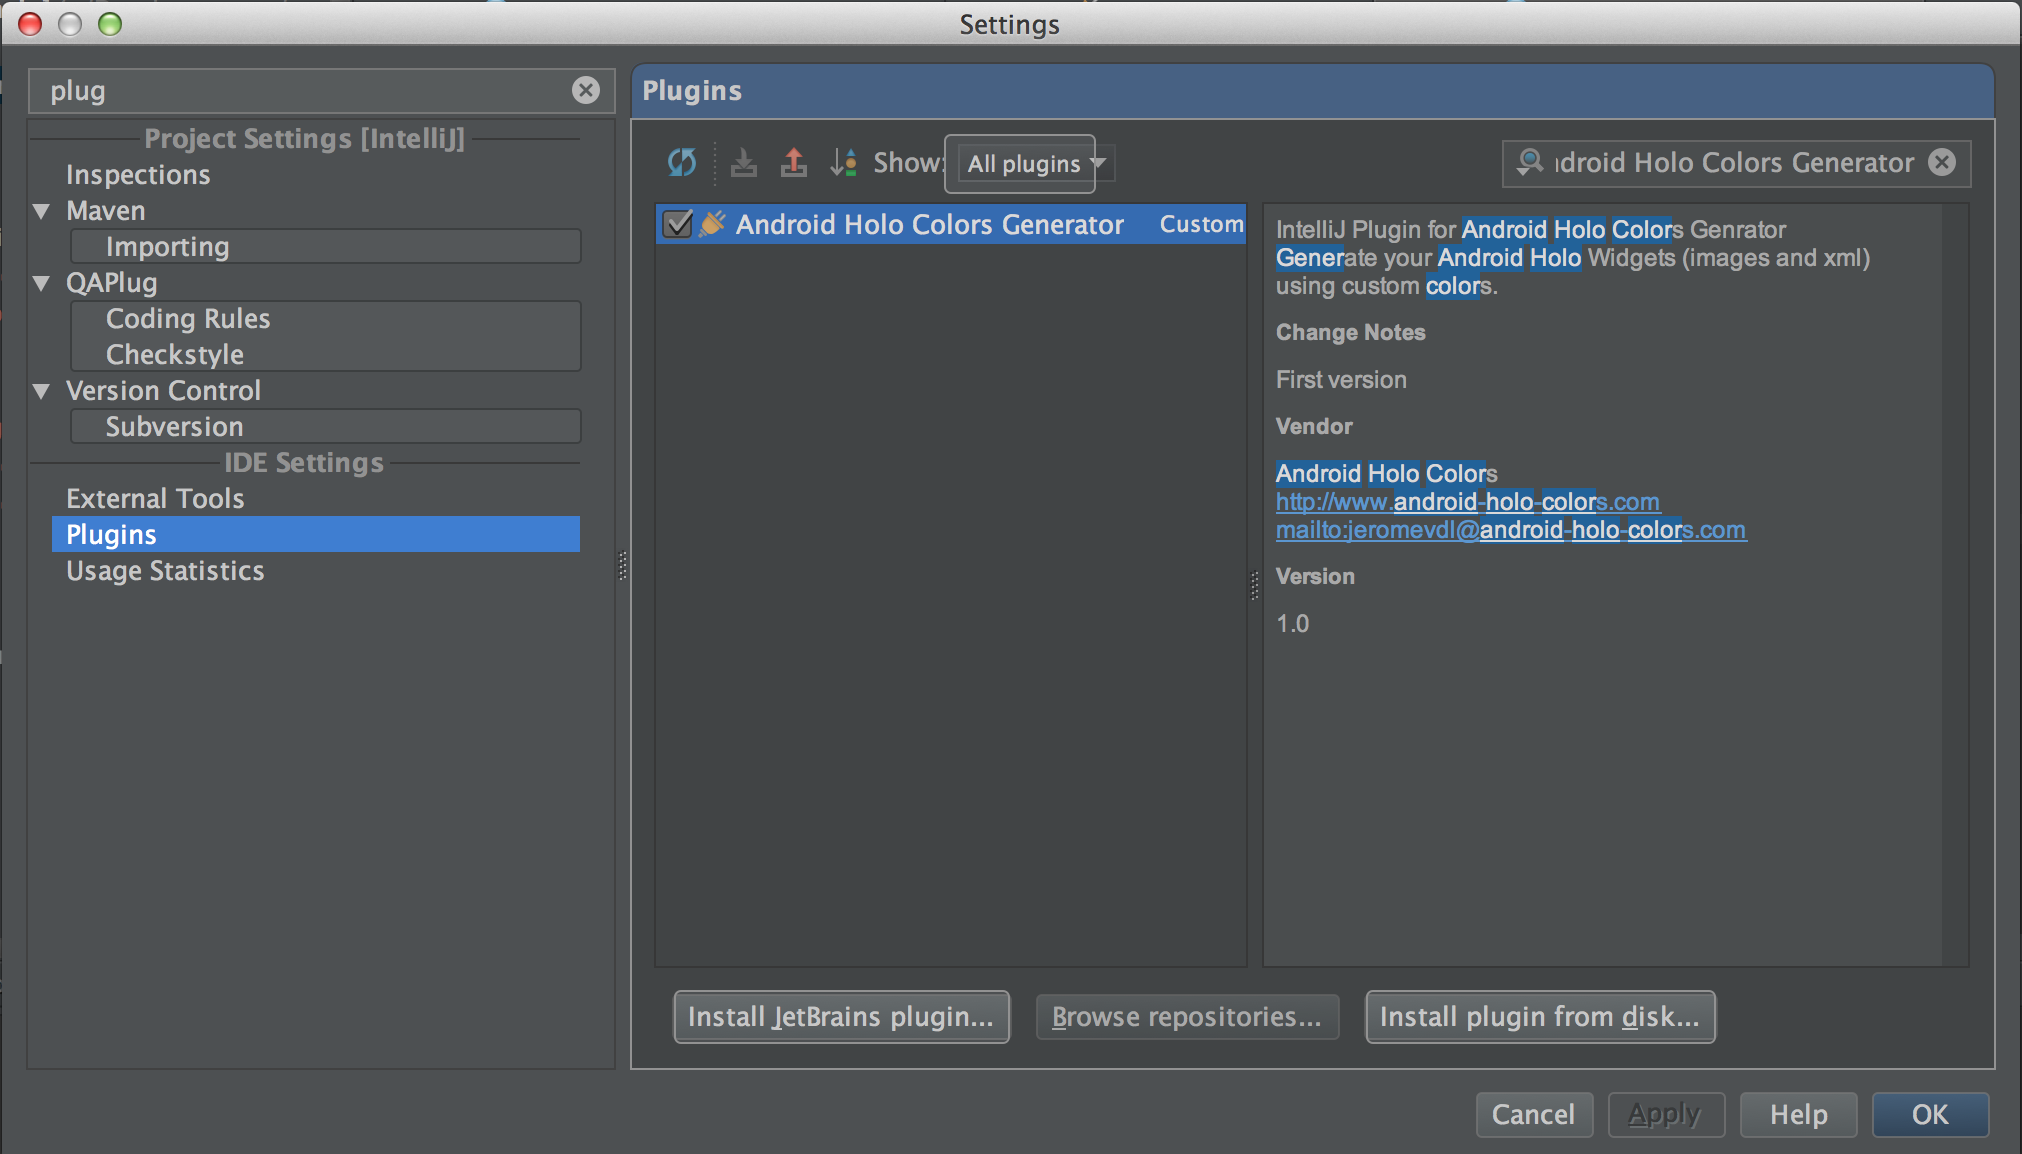
Task: Click the sort plugins by status icon
Action: pos(843,162)
